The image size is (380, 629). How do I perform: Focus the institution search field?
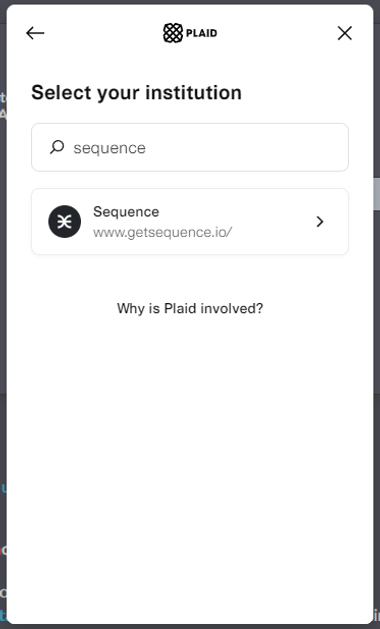point(190,147)
